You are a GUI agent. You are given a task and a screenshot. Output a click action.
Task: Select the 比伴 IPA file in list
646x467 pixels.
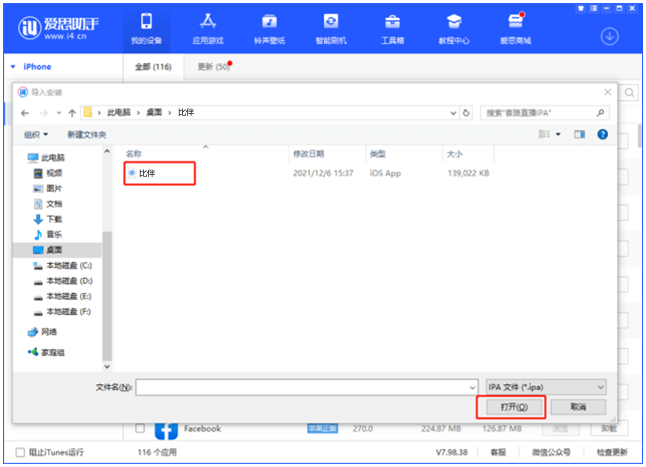(147, 173)
